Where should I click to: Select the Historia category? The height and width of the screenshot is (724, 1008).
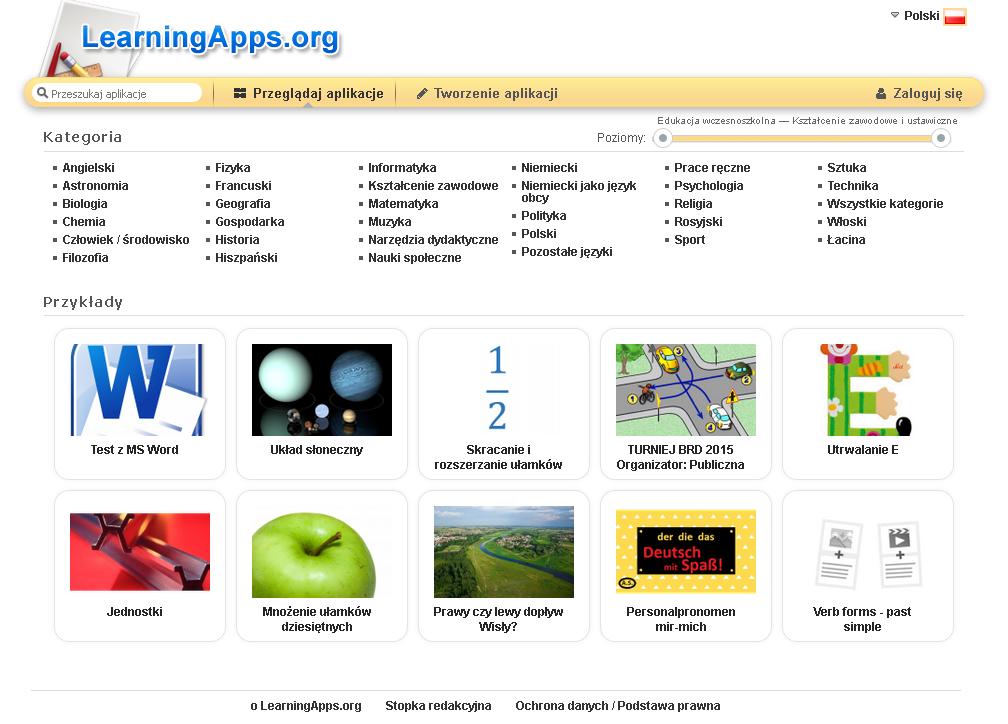click(237, 239)
